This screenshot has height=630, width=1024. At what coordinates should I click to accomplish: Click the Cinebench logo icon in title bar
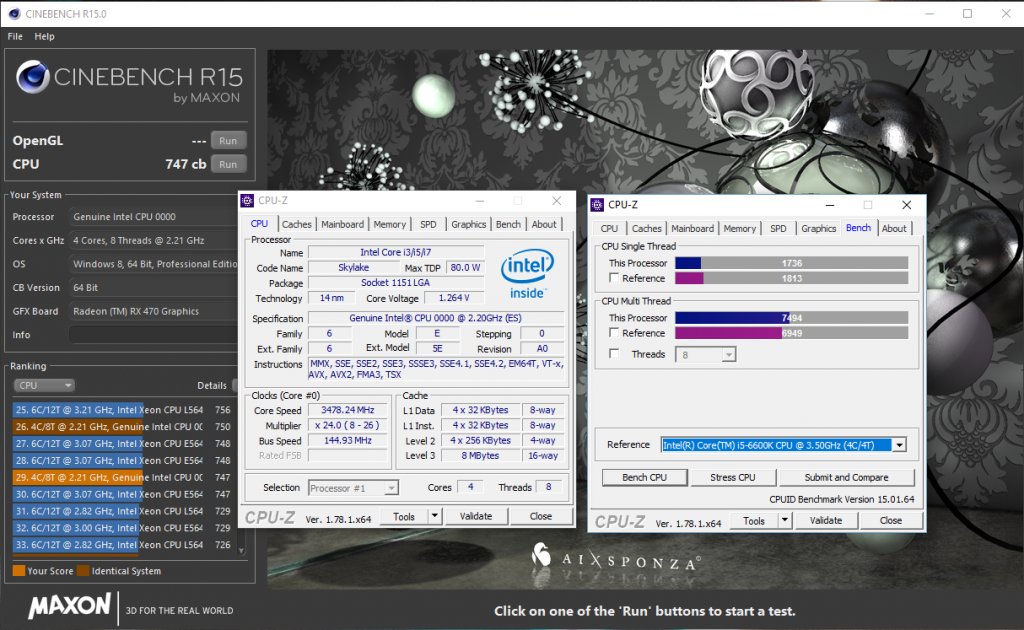point(14,14)
